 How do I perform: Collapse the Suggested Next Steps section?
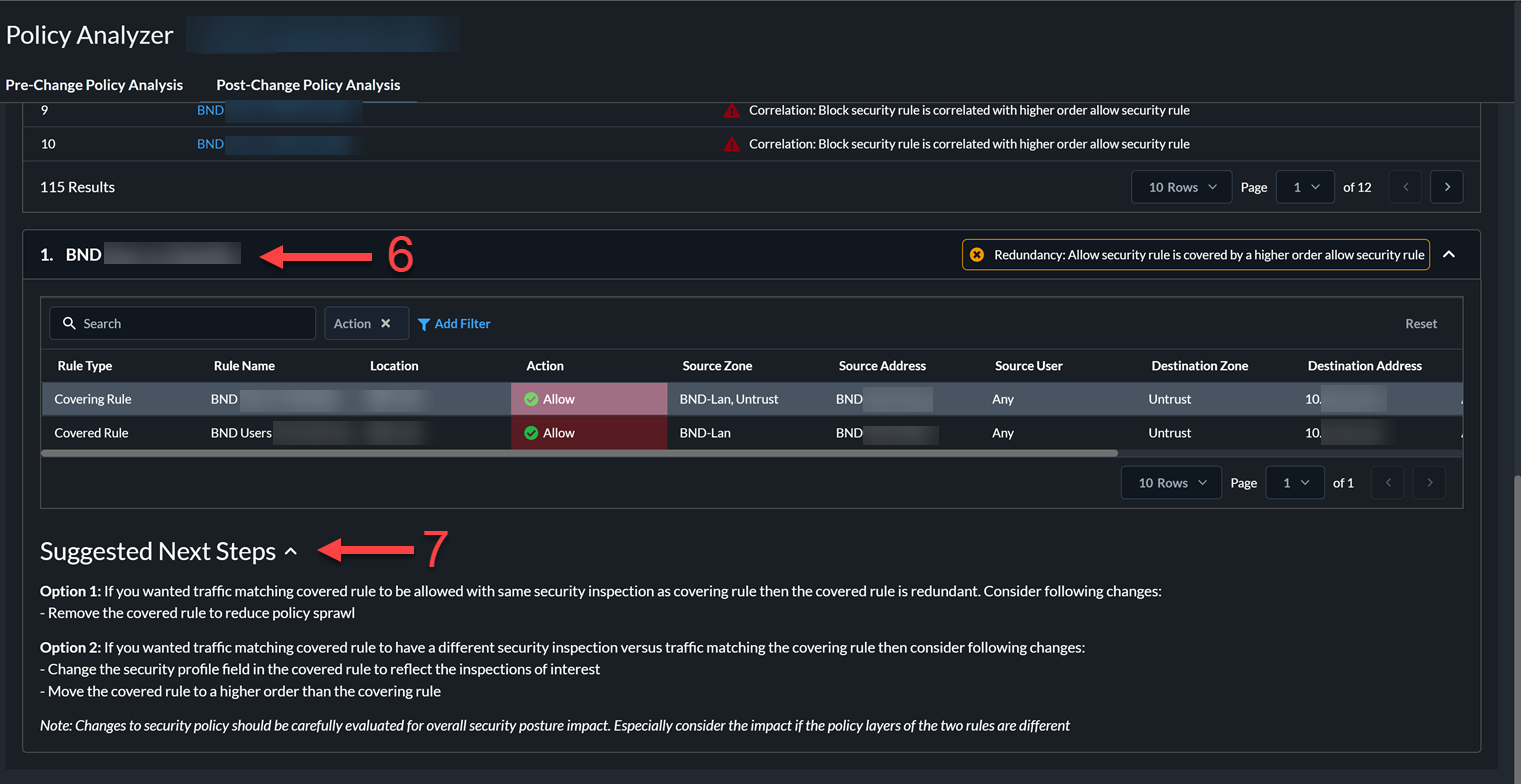pyautogui.click(x=291, y=551)
